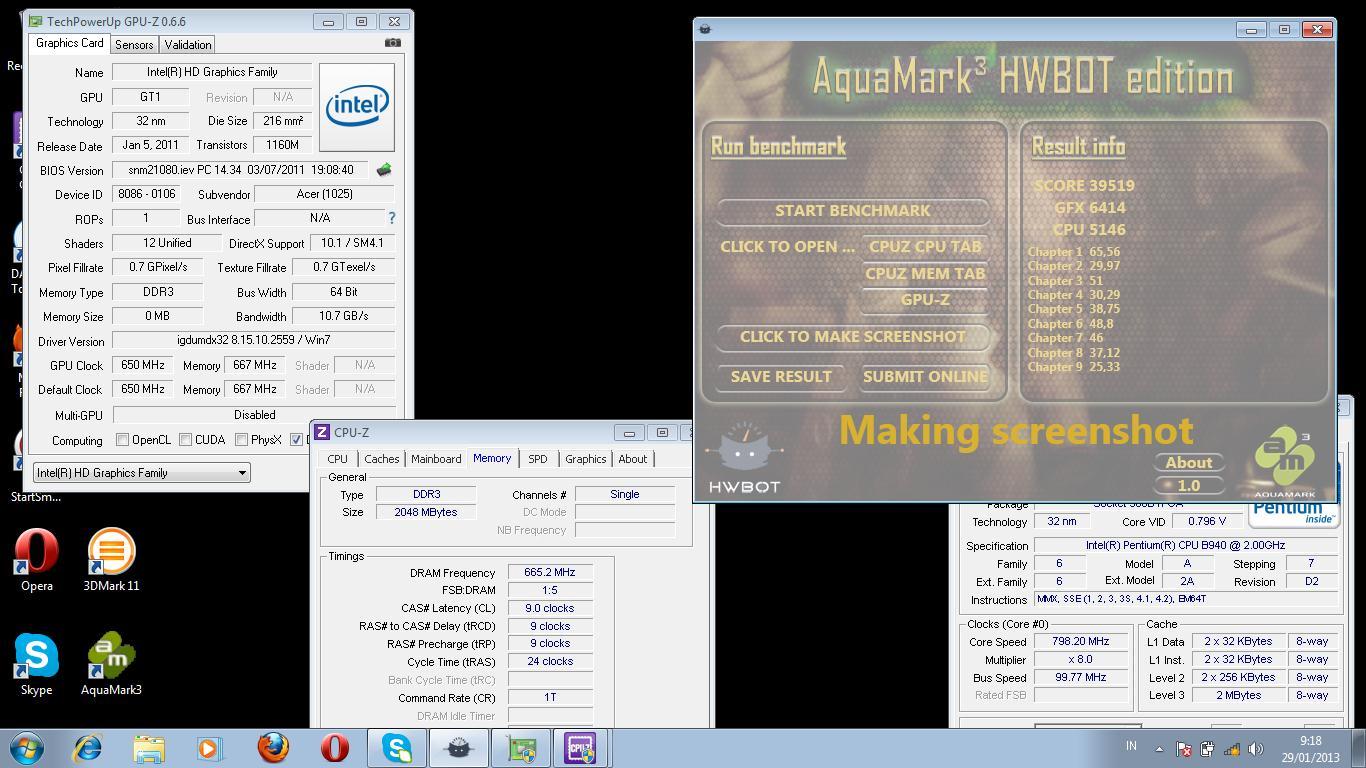Switch to the Caches tab in CPU-Z

[x=381, y=459]
